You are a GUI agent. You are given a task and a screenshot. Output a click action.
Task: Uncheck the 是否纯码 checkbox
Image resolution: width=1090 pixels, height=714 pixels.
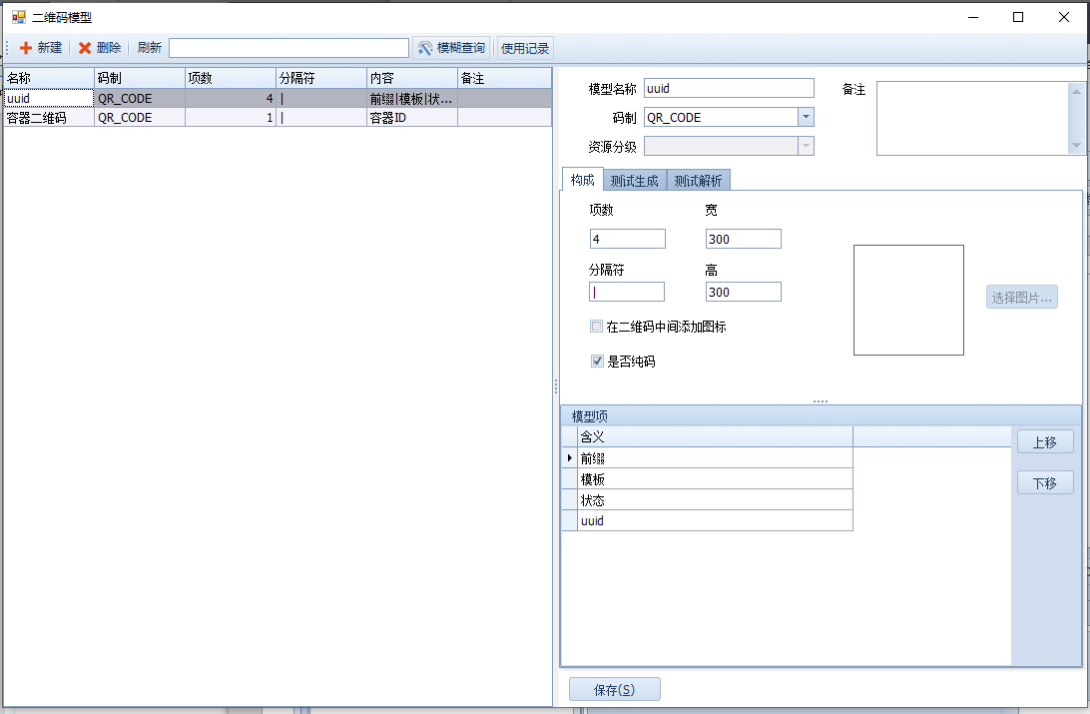597,362
